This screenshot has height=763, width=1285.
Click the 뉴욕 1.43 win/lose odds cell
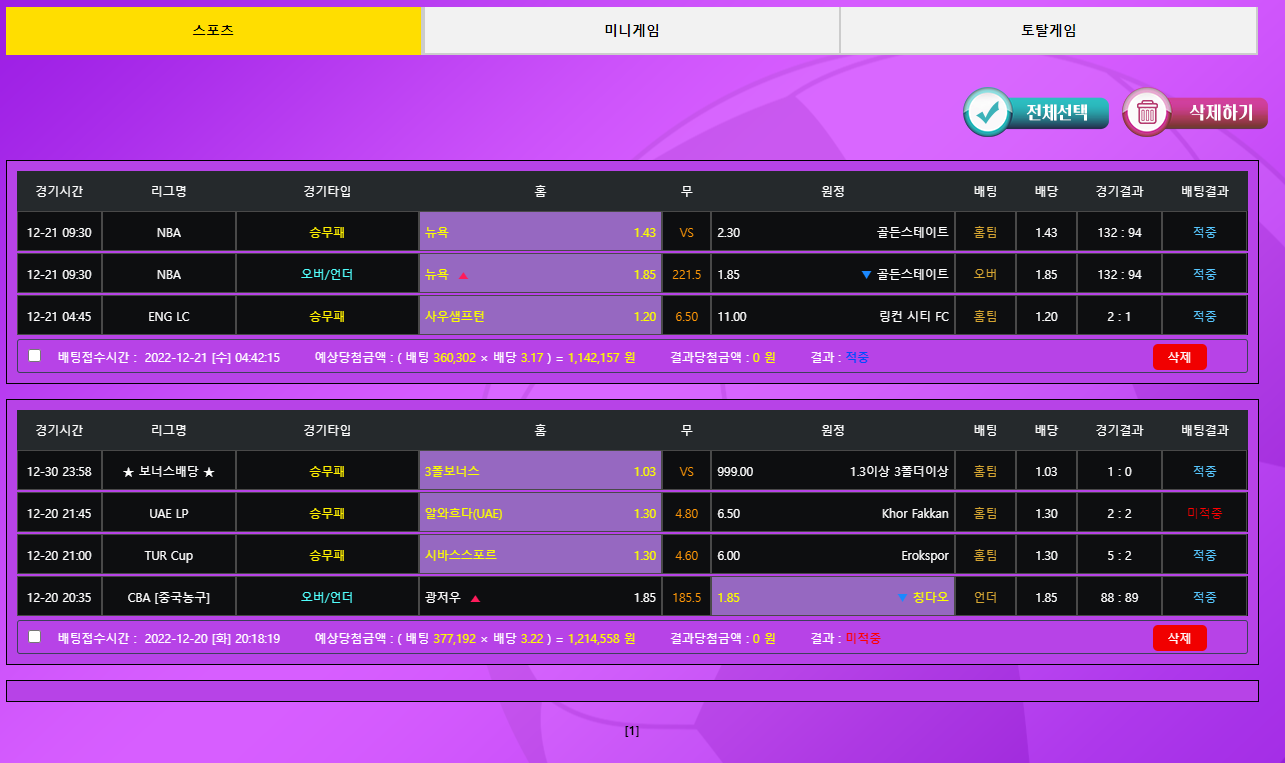coord(540,232)
